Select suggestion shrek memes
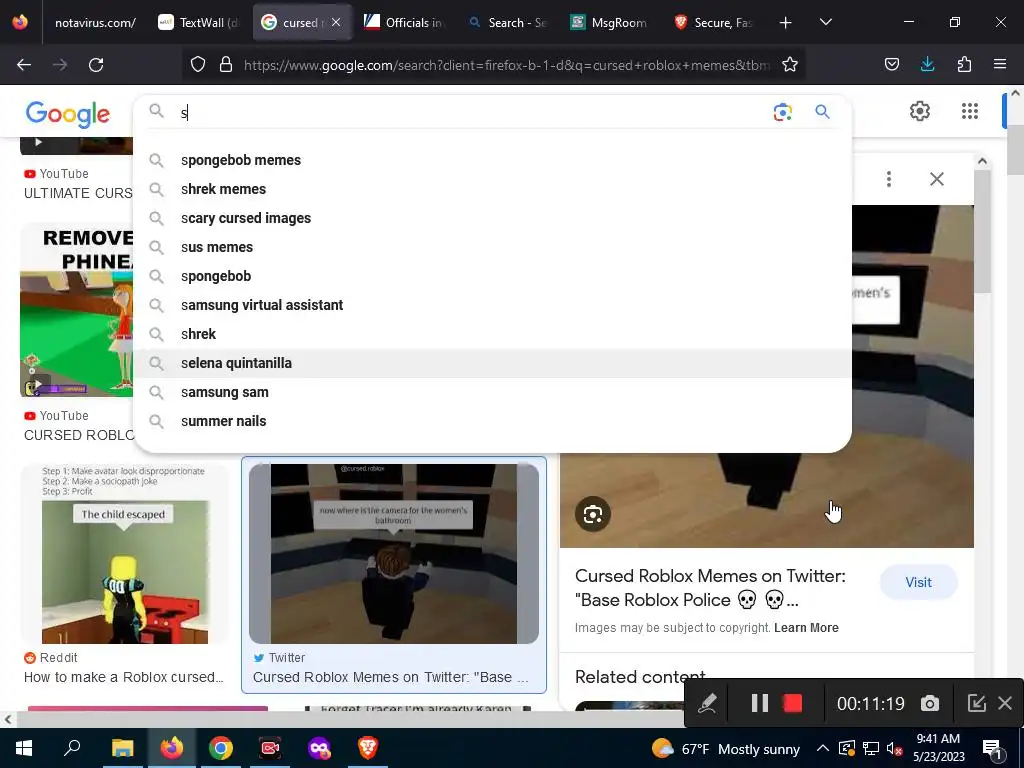1024x768 pixels. click(492, 189)
